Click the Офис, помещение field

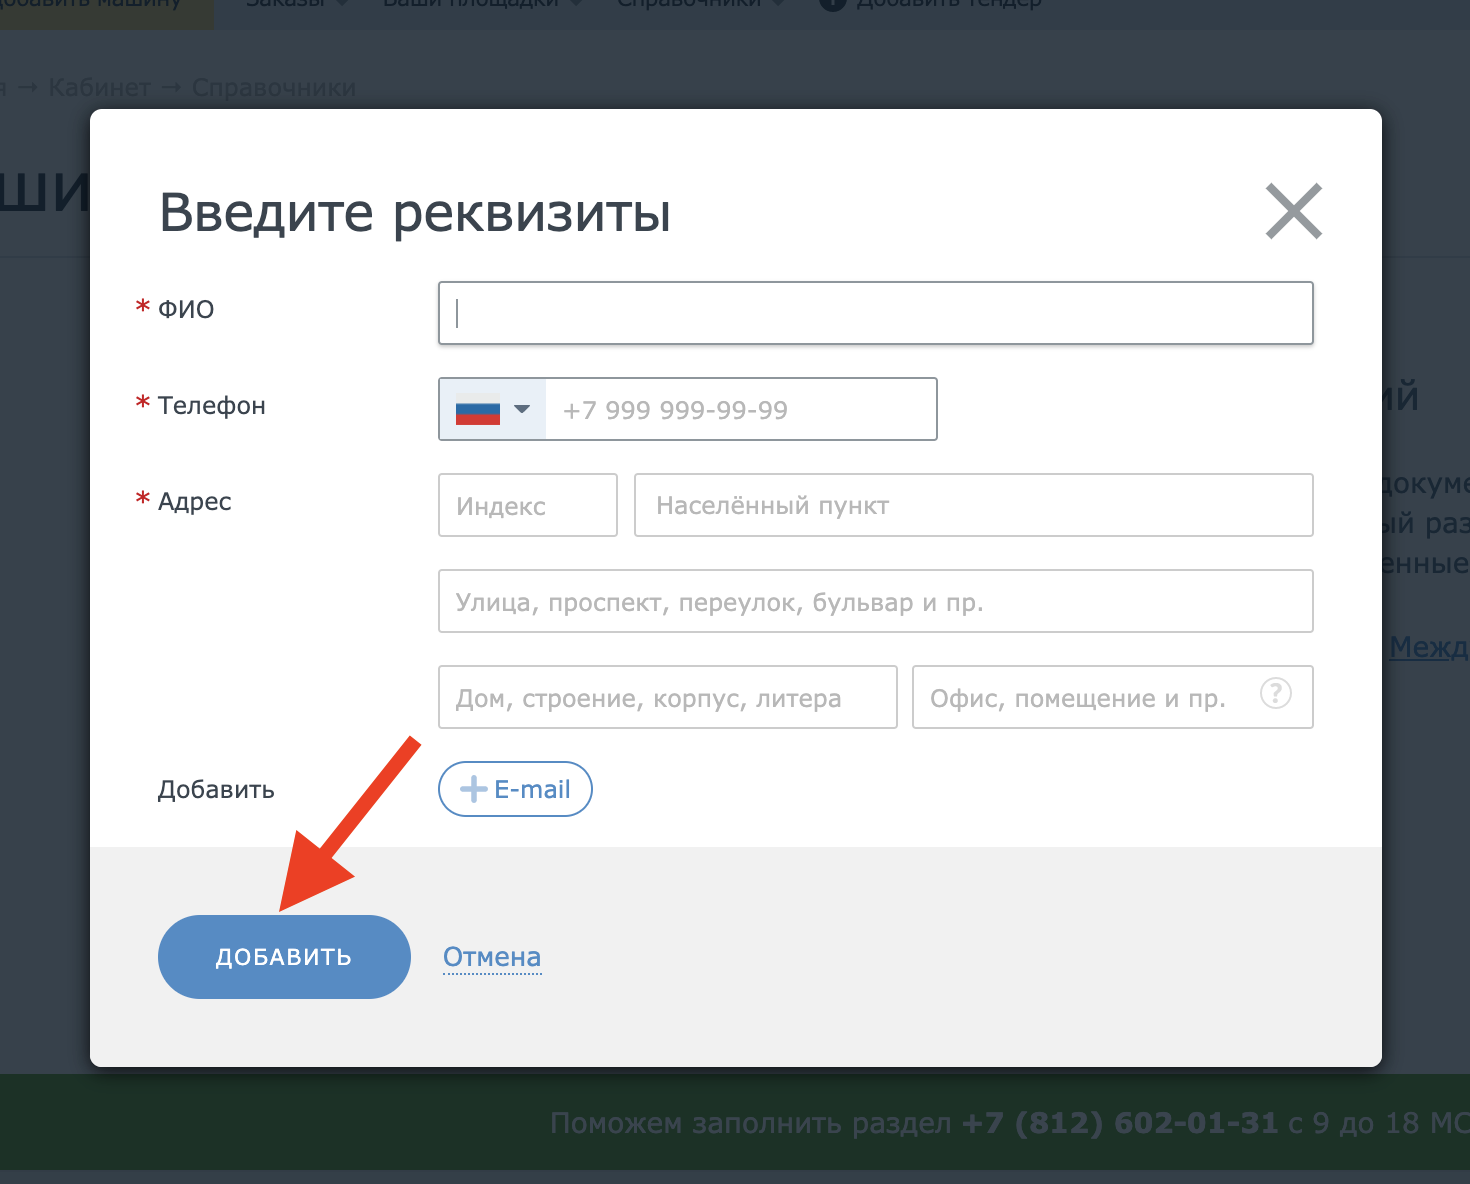pos(1112,697)
